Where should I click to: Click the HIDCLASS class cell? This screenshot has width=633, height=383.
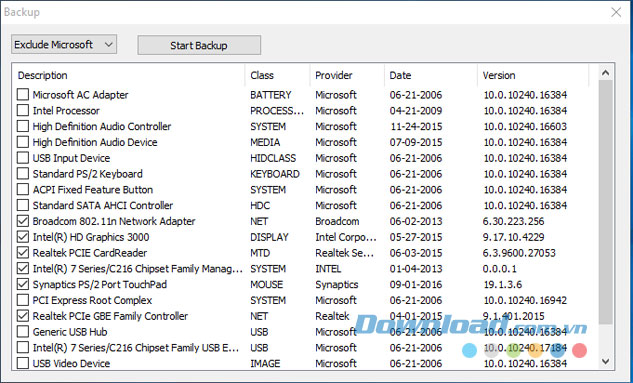(x=273, y=158)
